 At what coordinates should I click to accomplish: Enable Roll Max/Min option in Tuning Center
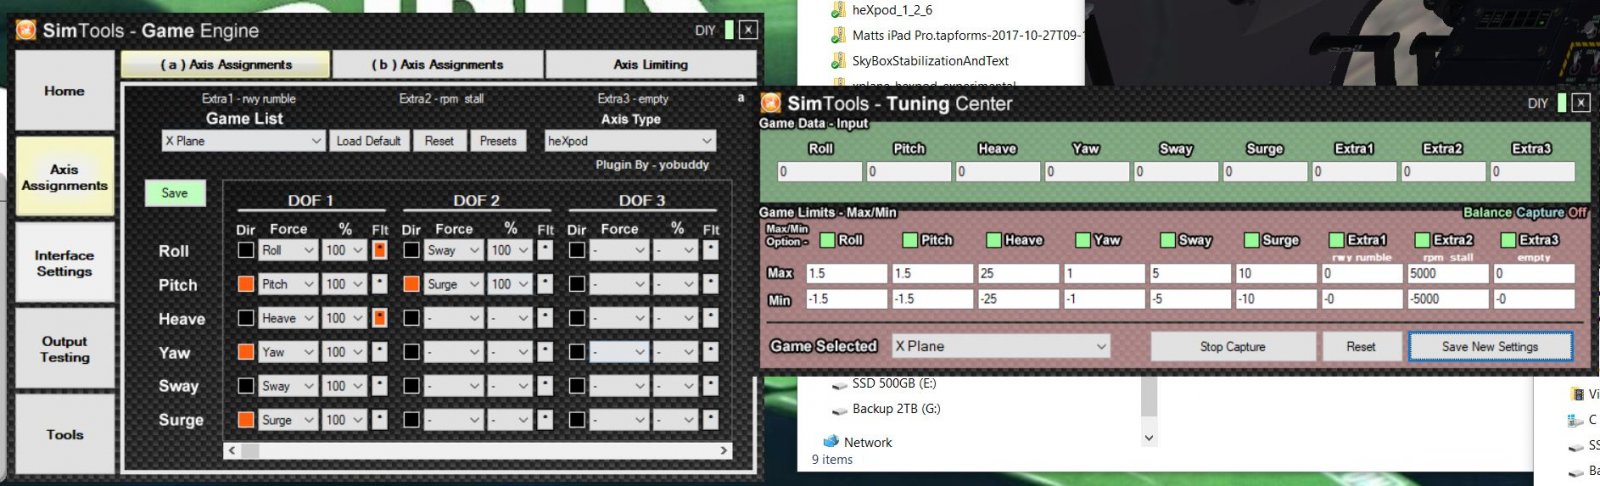pyautogui.click(x=827, y=240)
